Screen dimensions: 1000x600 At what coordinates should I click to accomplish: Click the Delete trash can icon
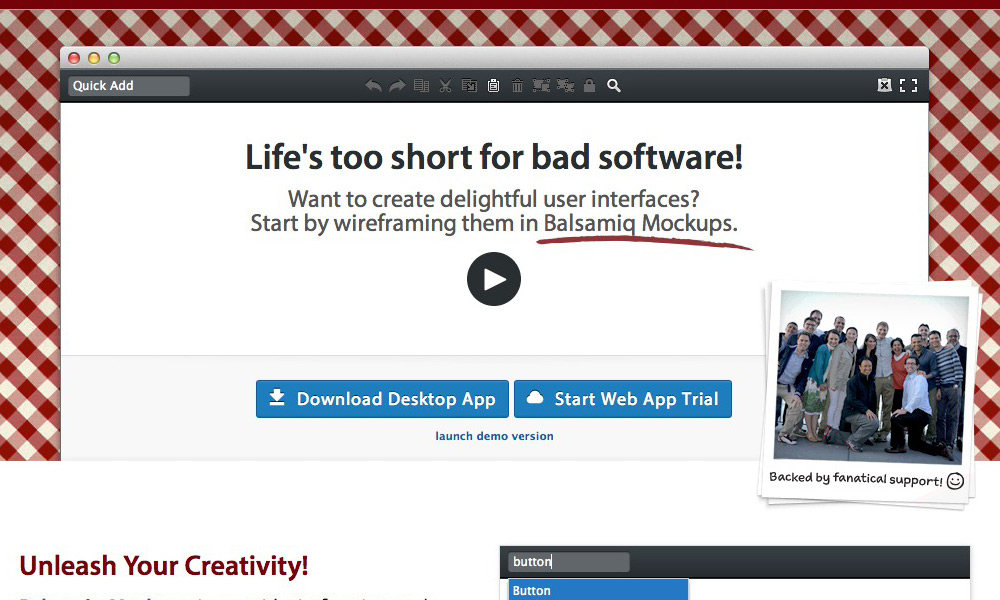click(x=517, y=85)
